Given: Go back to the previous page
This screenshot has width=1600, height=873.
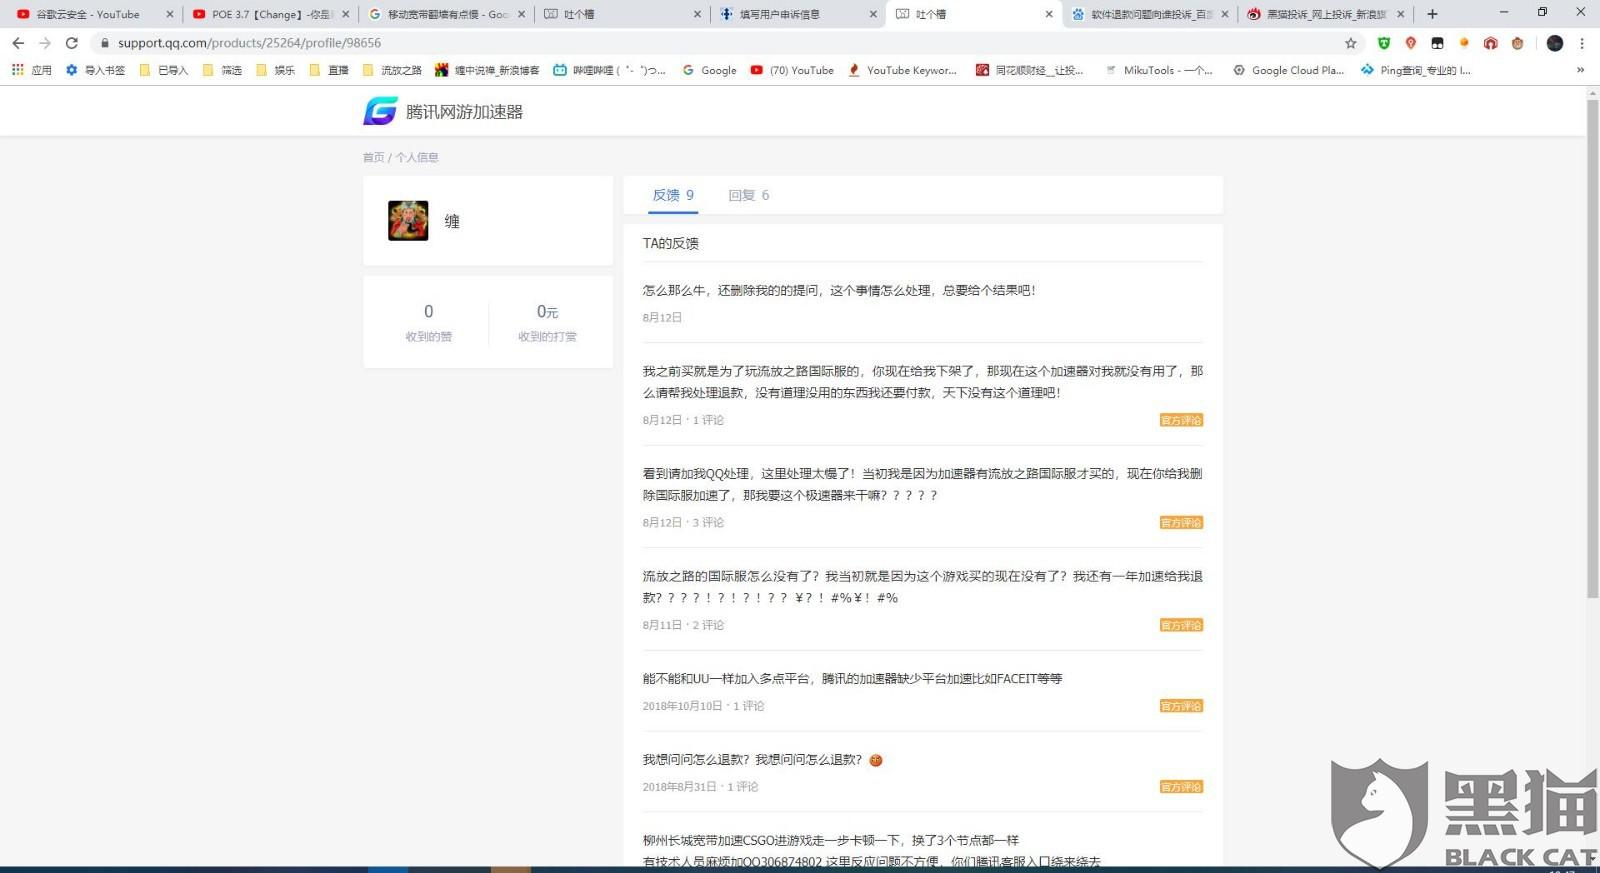Looking at the screenshot, I should (x=18, y=43).
